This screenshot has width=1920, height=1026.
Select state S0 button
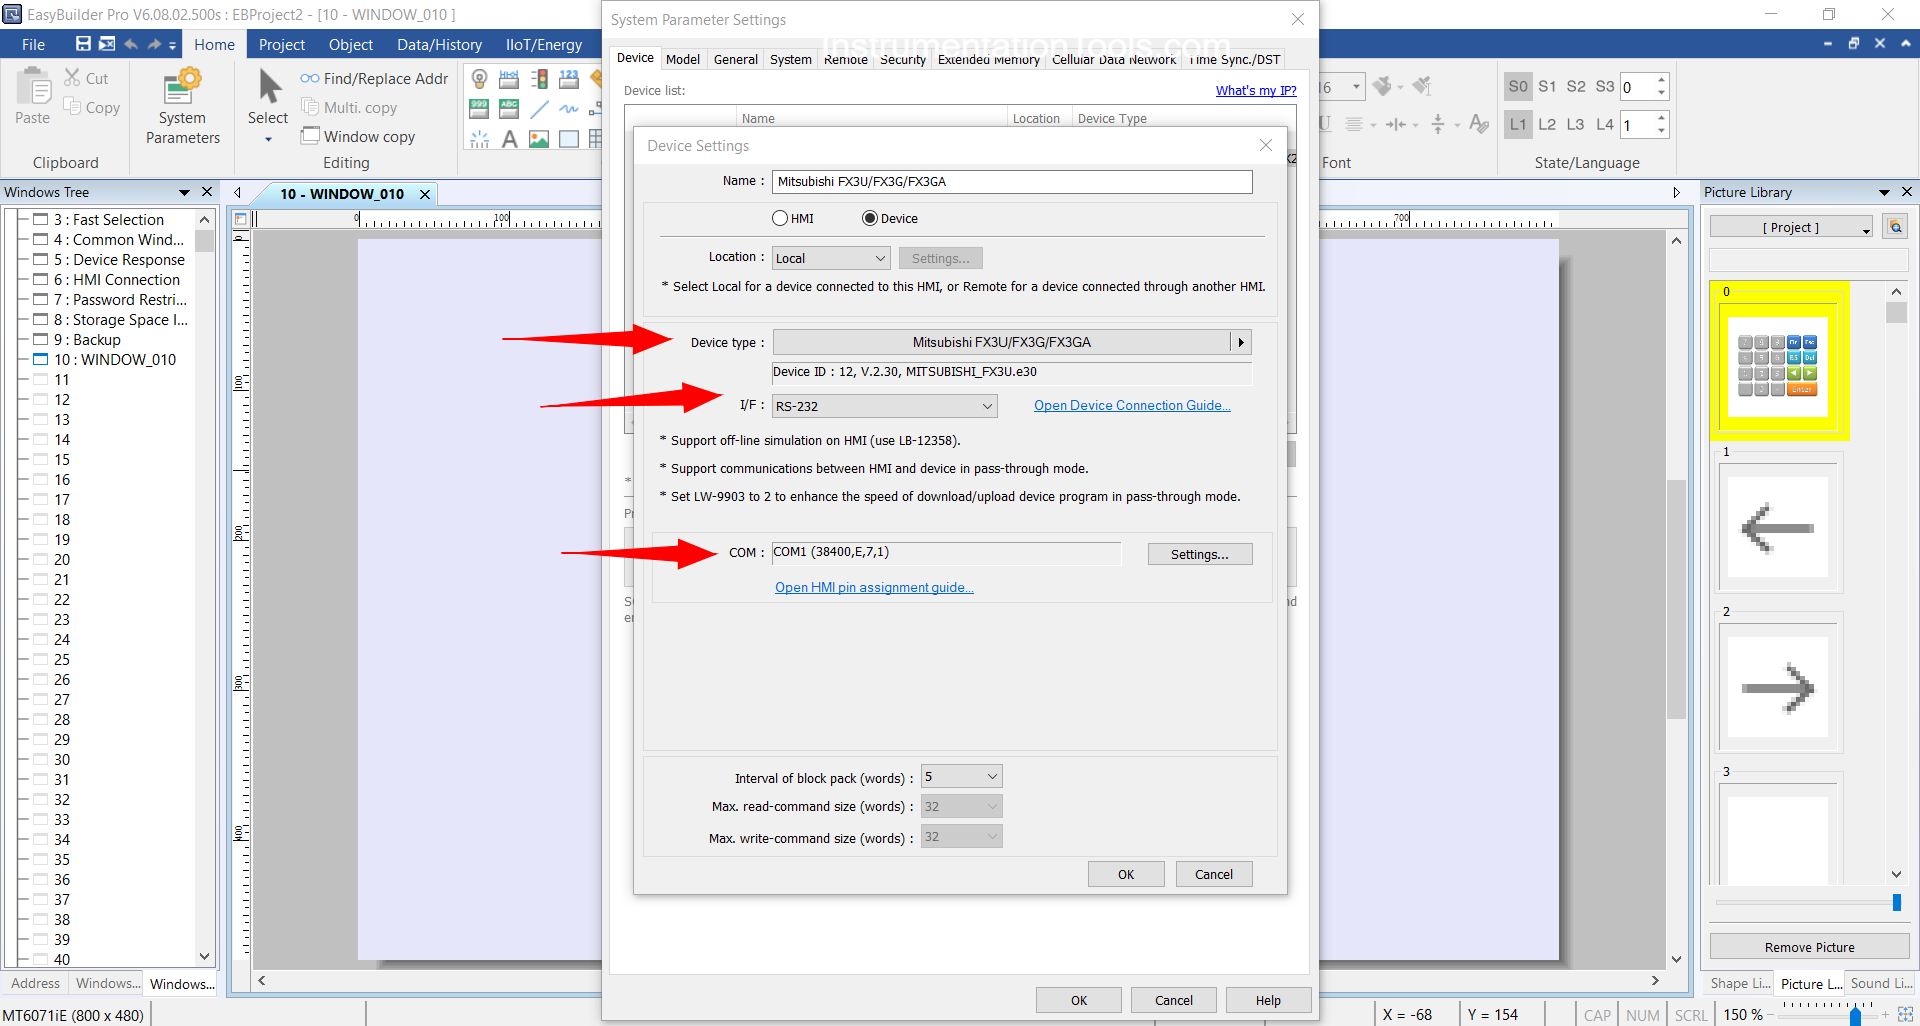coord(1518,86)
